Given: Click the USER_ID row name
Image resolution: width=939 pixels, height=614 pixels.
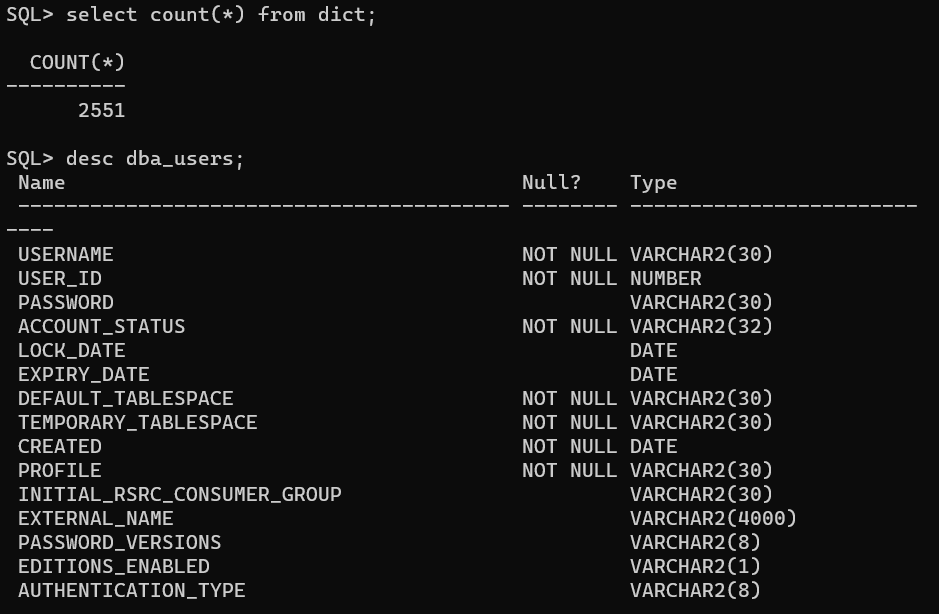Looking at the screenshot, I should point(59,279).
